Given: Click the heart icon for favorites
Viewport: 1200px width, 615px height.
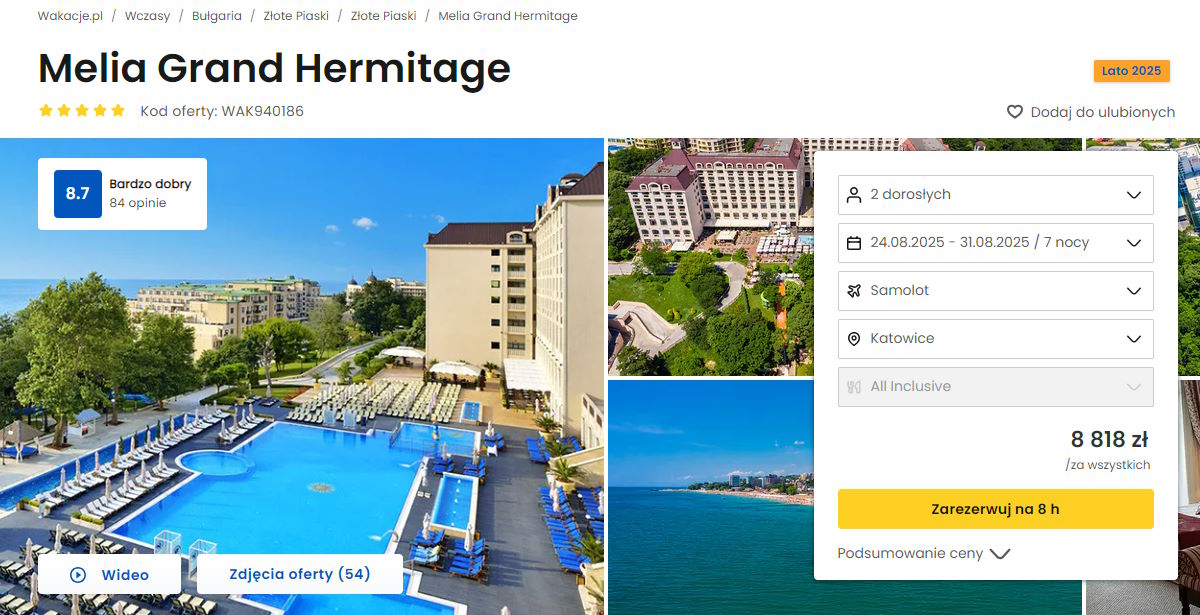Looking at the screenshot, I should 1015,112.
